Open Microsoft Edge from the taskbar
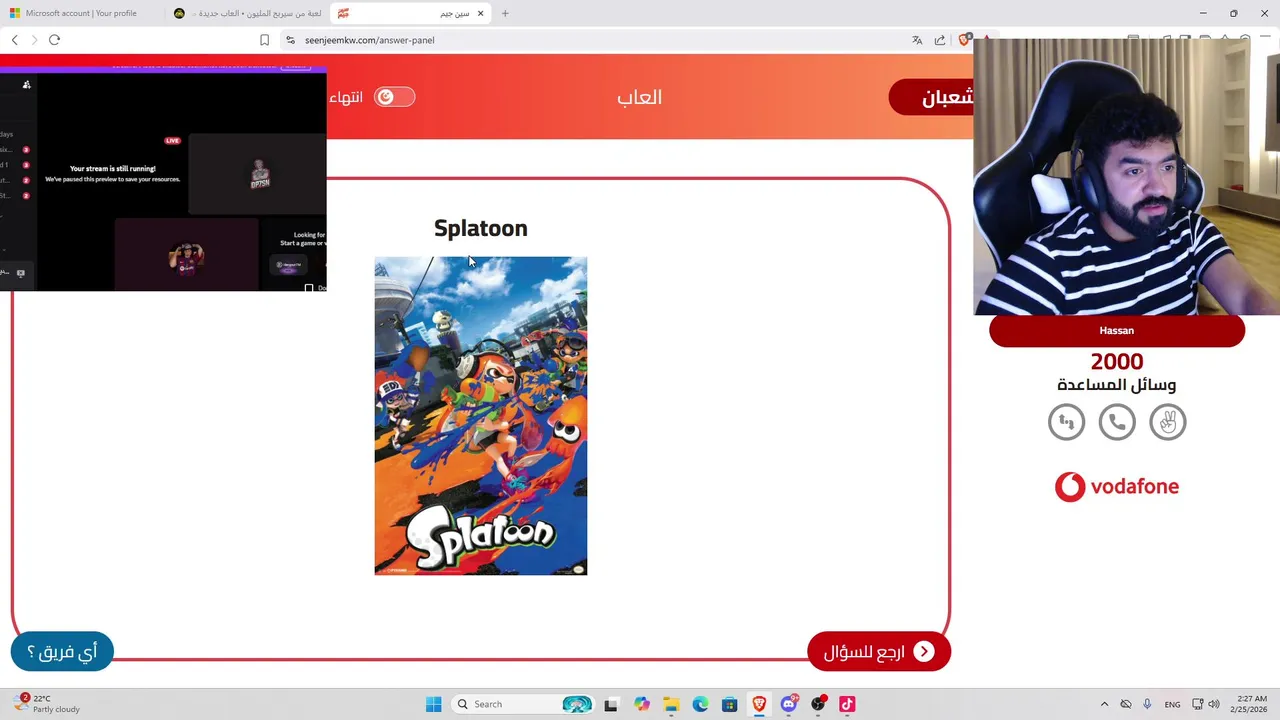Viewport: 1280px width, 720px height. pos(700,704)
